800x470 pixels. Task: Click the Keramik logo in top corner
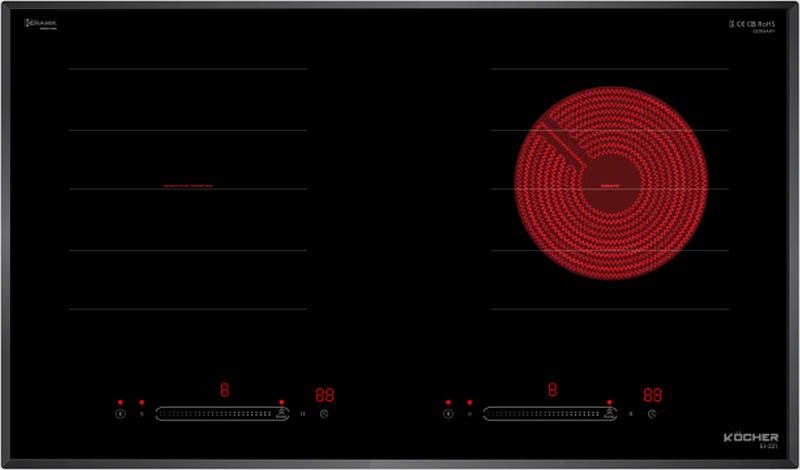click(41, 24)
